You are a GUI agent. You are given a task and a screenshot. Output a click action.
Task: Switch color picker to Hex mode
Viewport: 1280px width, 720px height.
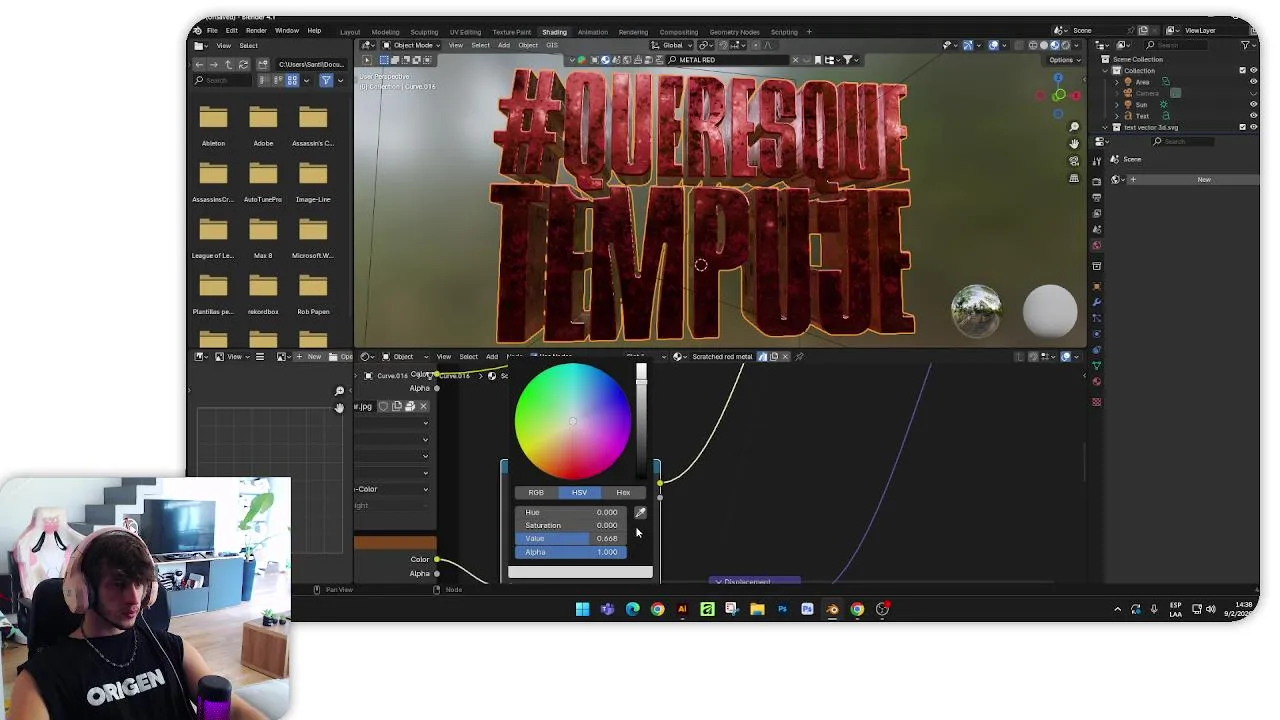click(x=623, y=493)
